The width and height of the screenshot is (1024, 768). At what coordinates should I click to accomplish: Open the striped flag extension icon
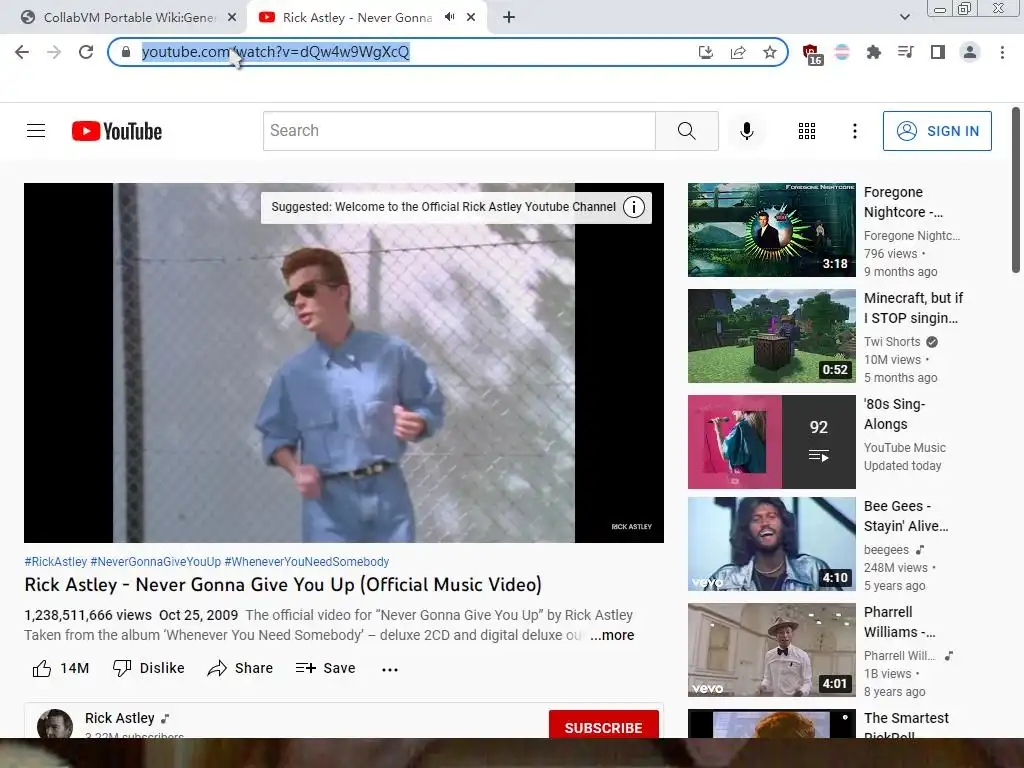pos(842,52)
